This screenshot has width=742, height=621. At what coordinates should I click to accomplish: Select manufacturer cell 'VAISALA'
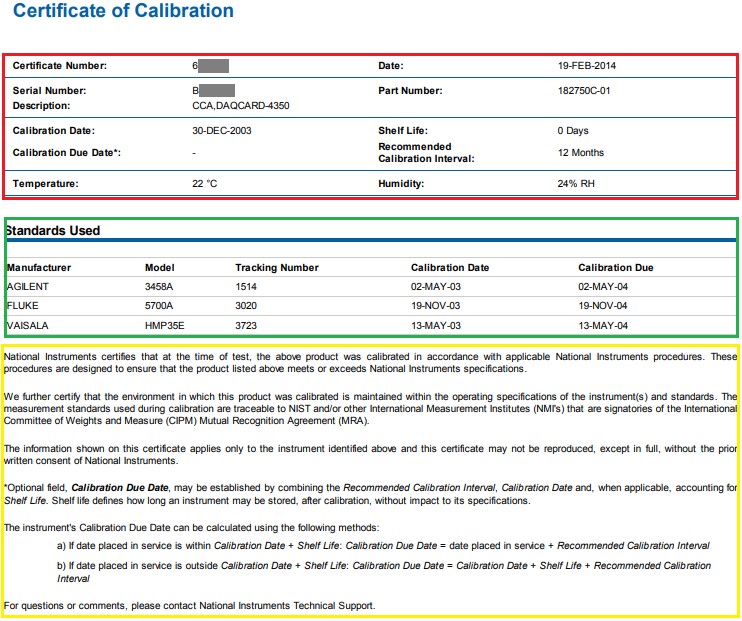(x=27, y=326)
